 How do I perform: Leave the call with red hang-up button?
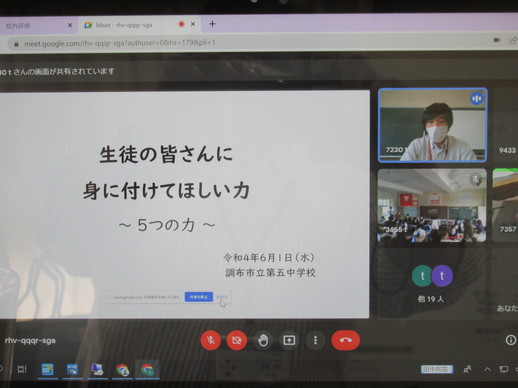click(x=346, y=340)
